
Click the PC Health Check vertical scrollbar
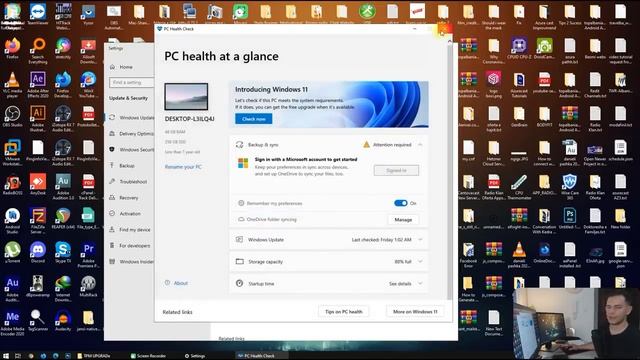point(450,171)
